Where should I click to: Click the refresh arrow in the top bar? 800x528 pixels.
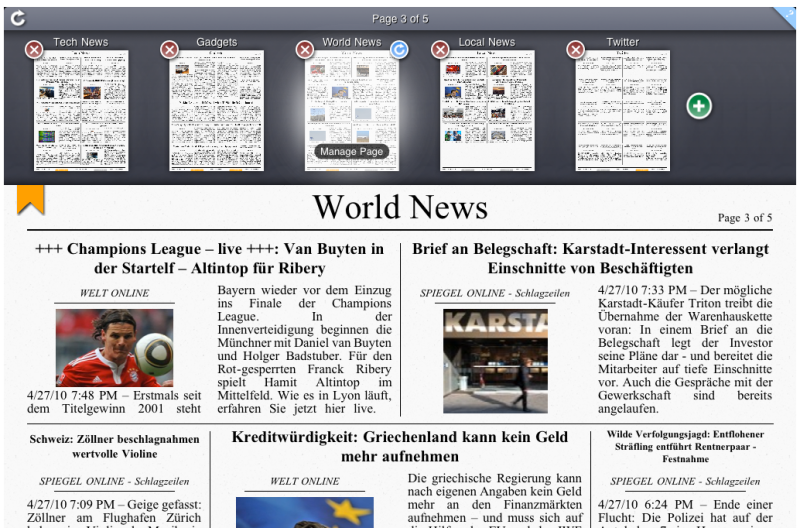pos(18,18)
